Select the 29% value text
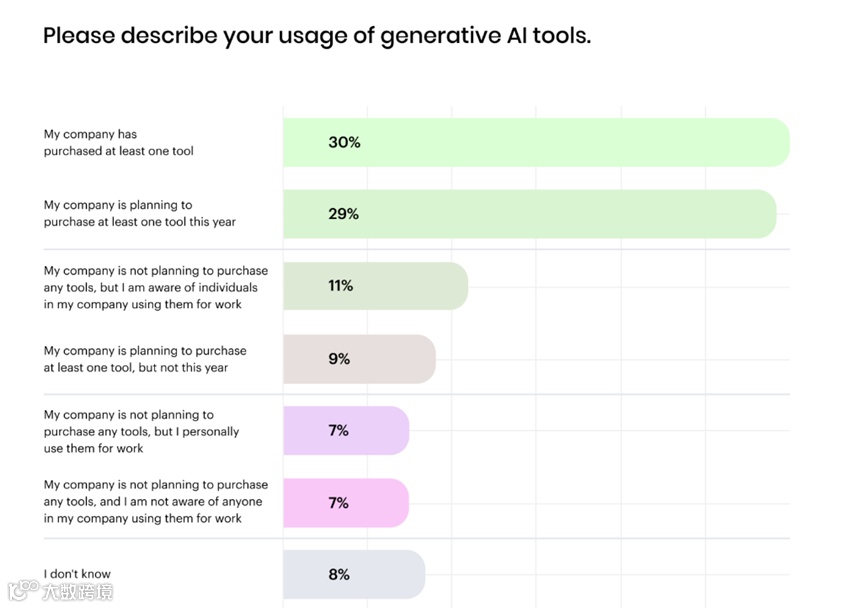 coord(343,214)
